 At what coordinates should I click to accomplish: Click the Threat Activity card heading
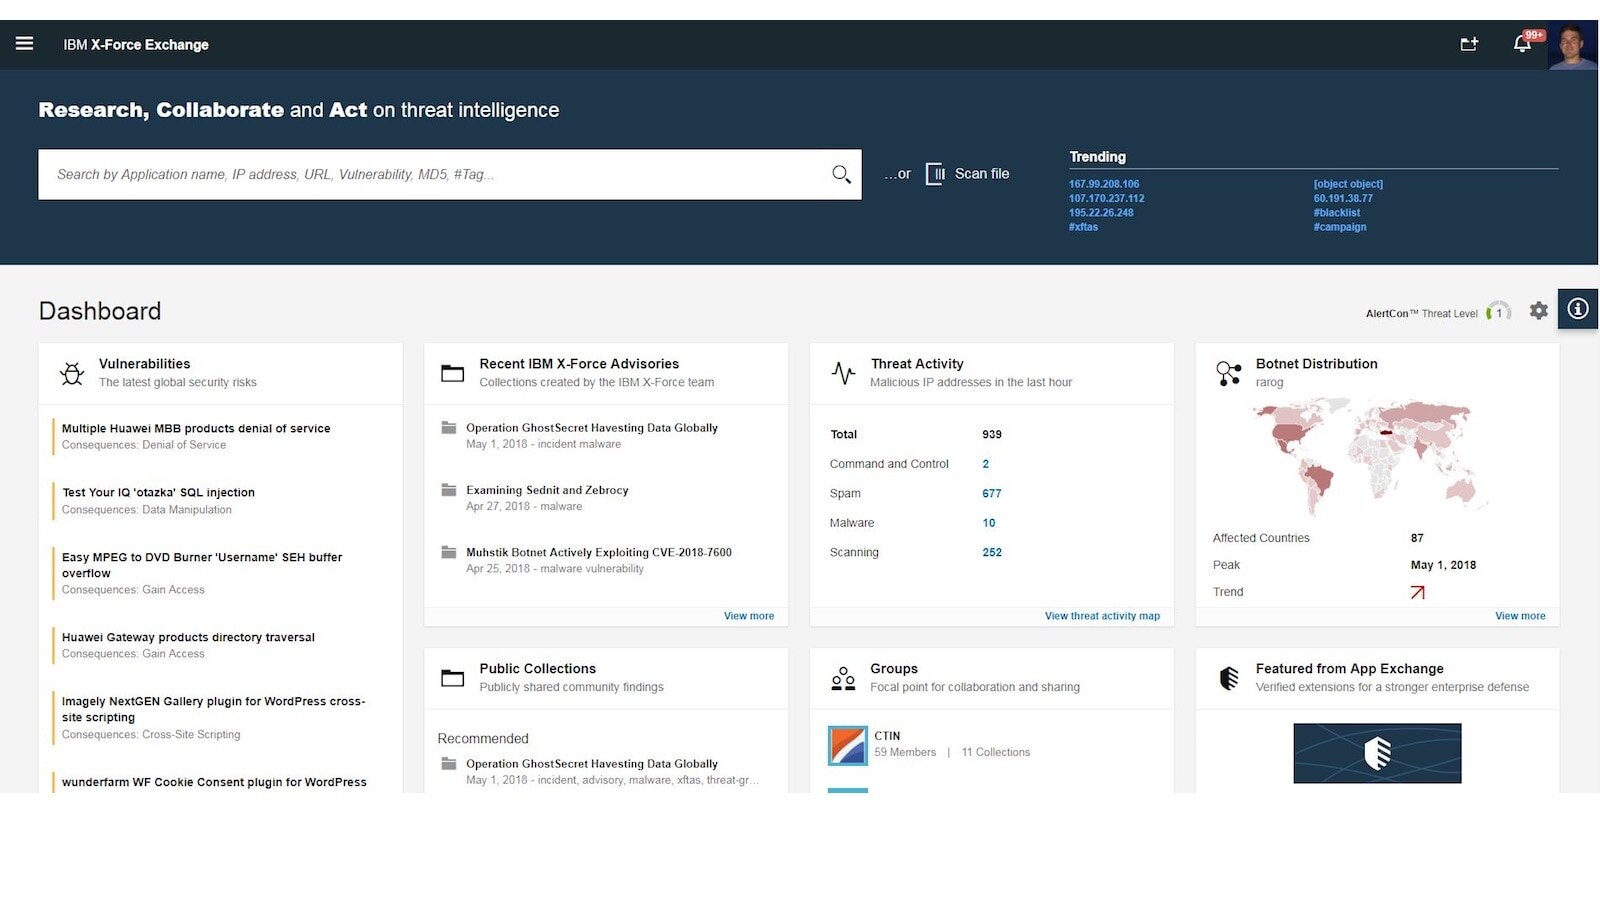pyautogui.click(x=917, y=364)
